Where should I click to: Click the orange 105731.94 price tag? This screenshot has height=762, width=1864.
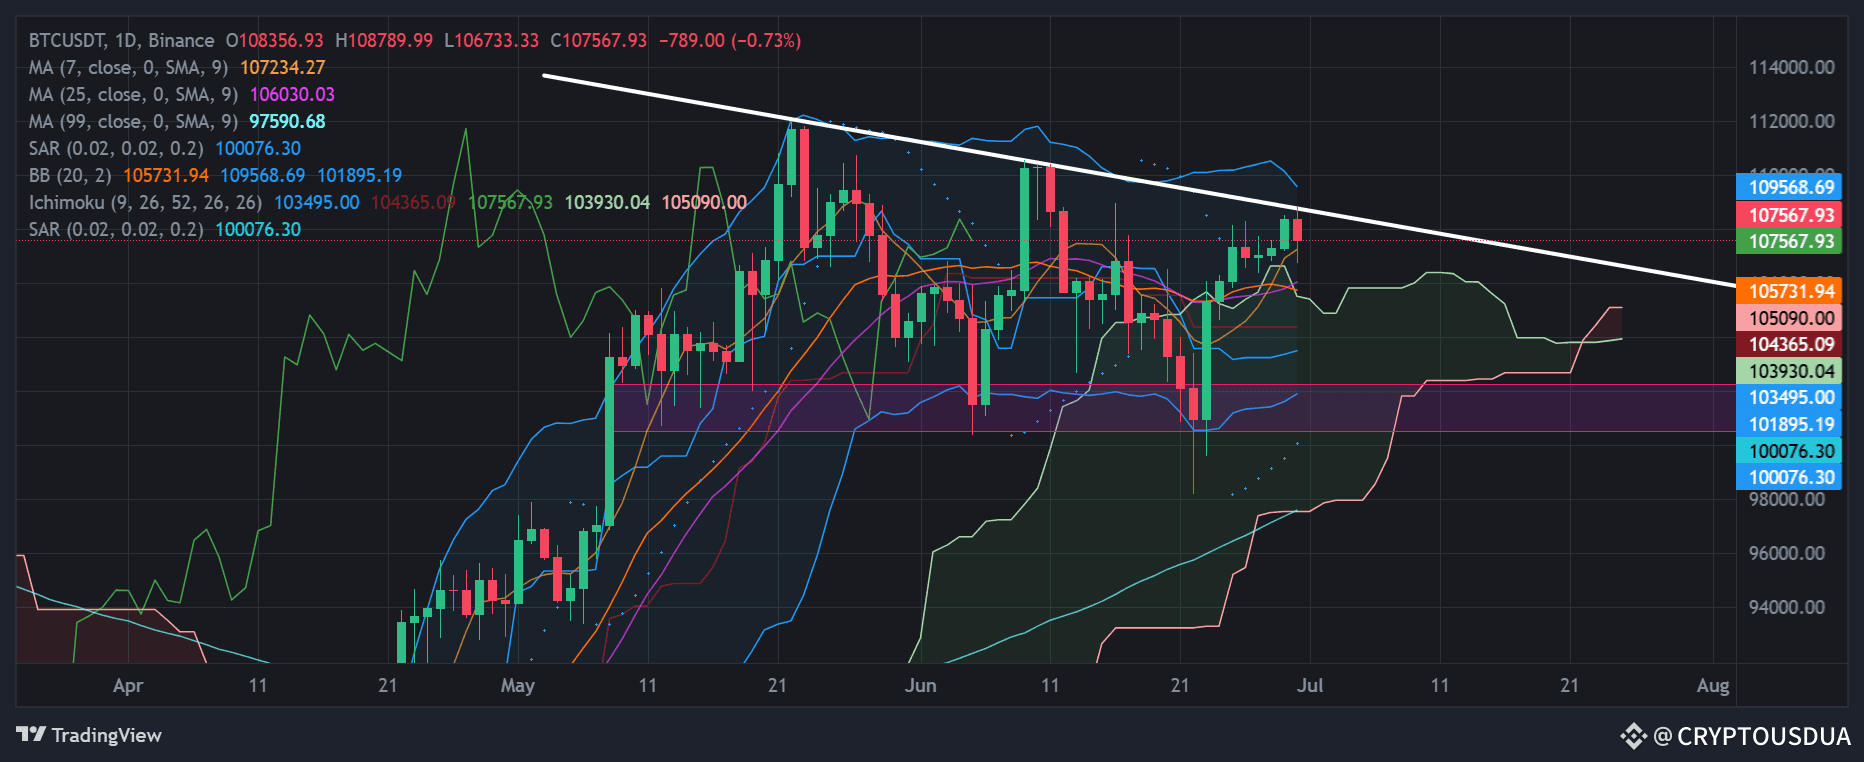coord(1791,291)
